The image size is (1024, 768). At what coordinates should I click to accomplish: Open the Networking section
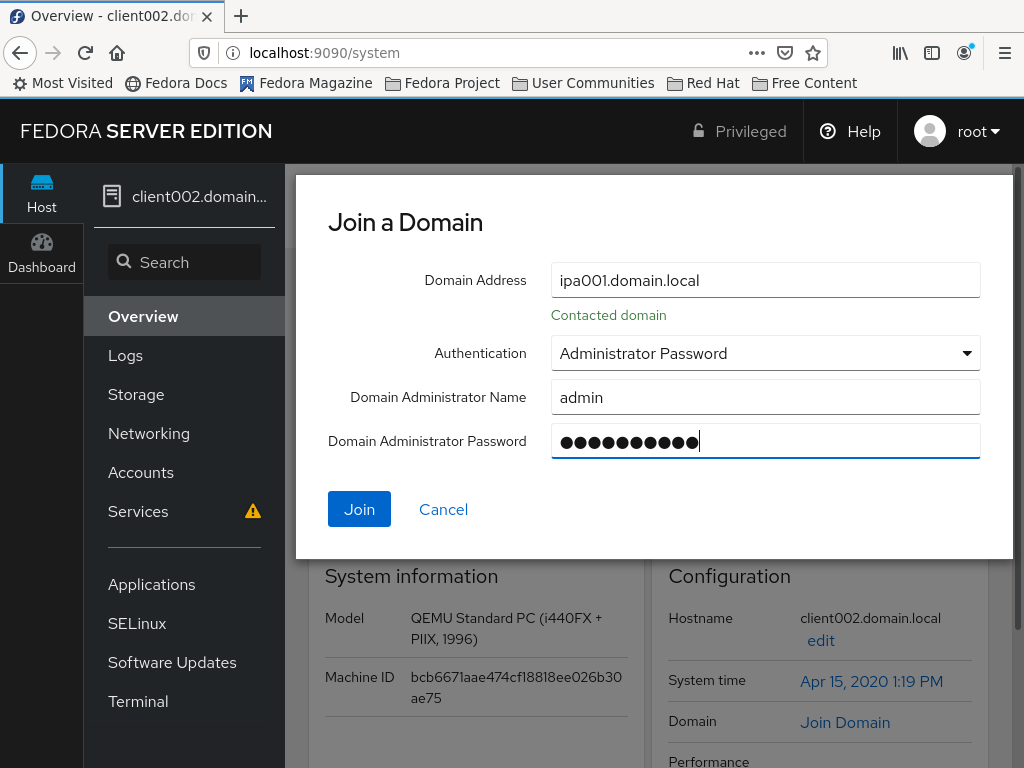click(x=184, y=434)
